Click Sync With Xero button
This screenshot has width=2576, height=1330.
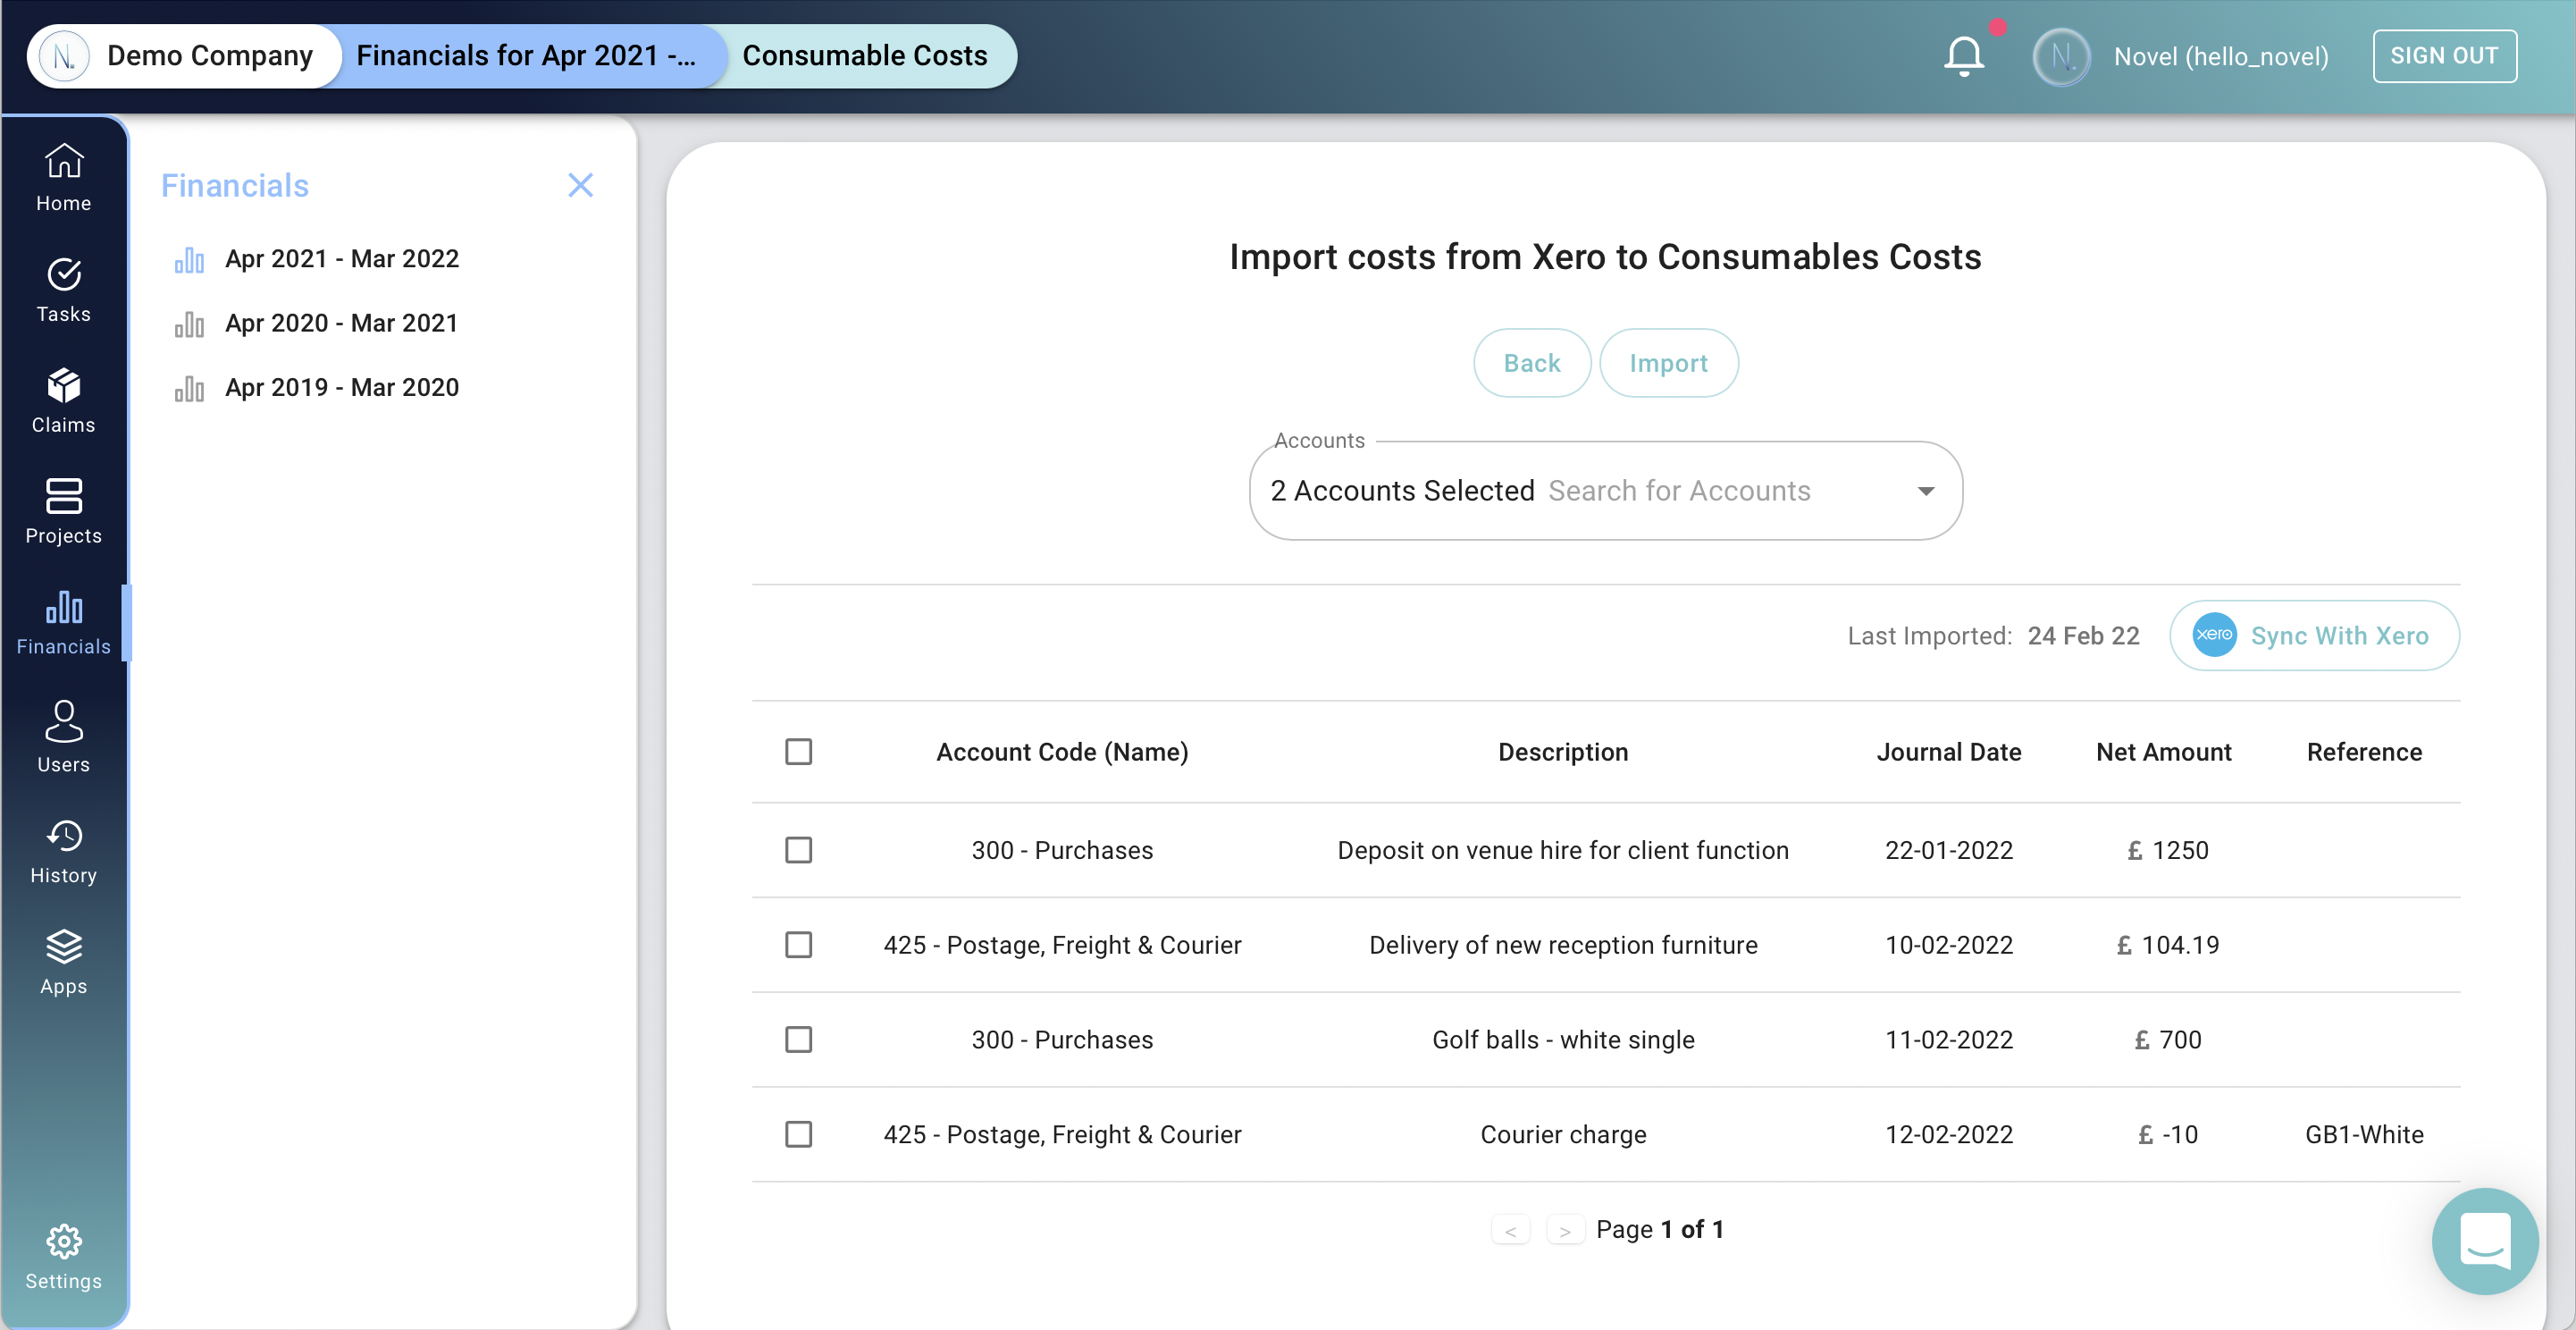point(2340,636)
